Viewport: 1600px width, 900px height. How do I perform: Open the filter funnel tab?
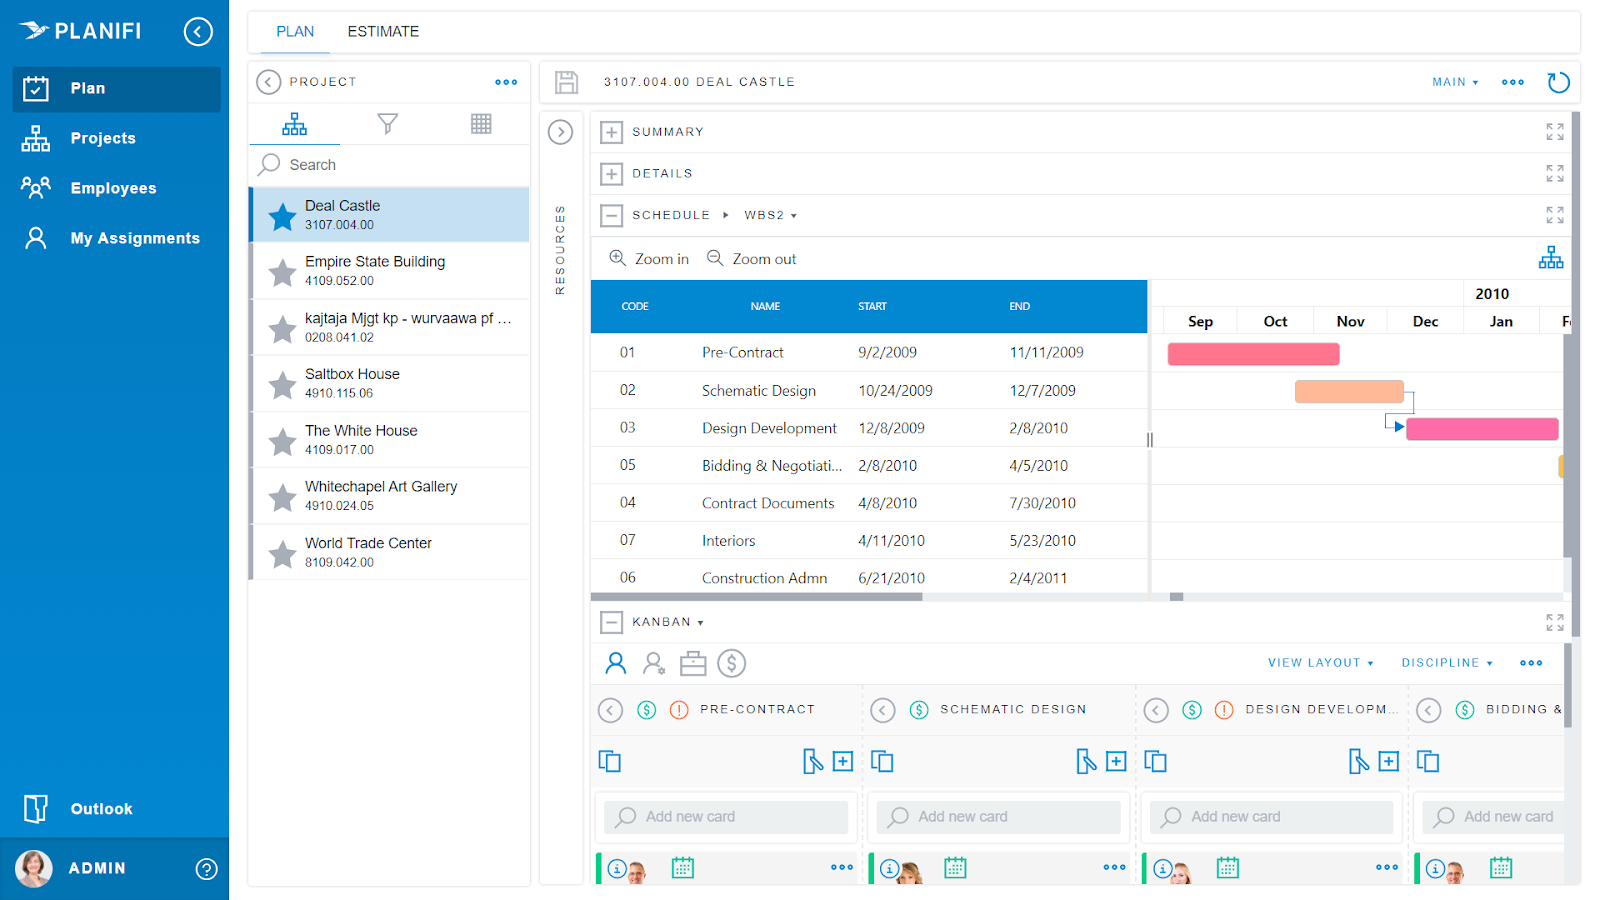pyautogui.click(x=388, y=123)
